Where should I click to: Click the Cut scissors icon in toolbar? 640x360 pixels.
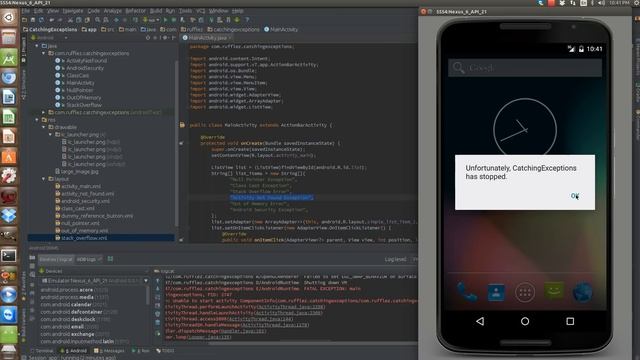tap(71, 20)
